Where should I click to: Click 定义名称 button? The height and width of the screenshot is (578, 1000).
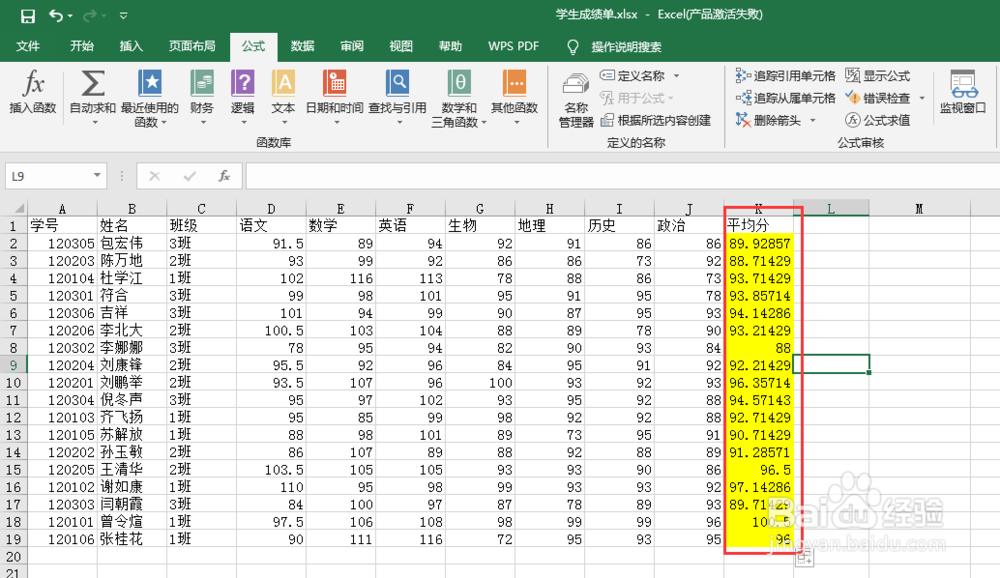(633, 76)
